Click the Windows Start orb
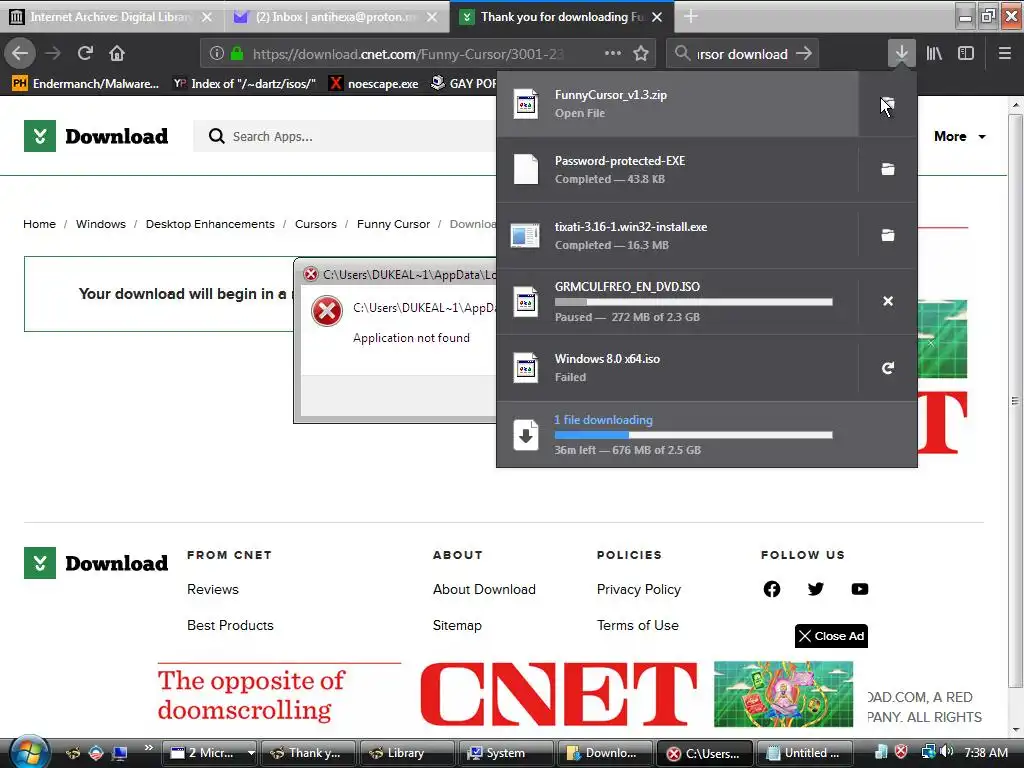 (x=29, y=751)
